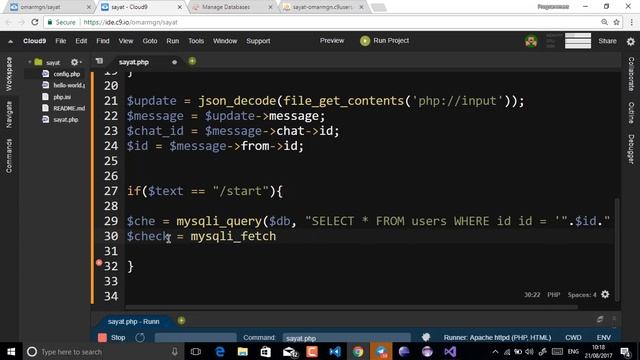Click the CWD button
The image size is (640, 360).
point(573,338)
